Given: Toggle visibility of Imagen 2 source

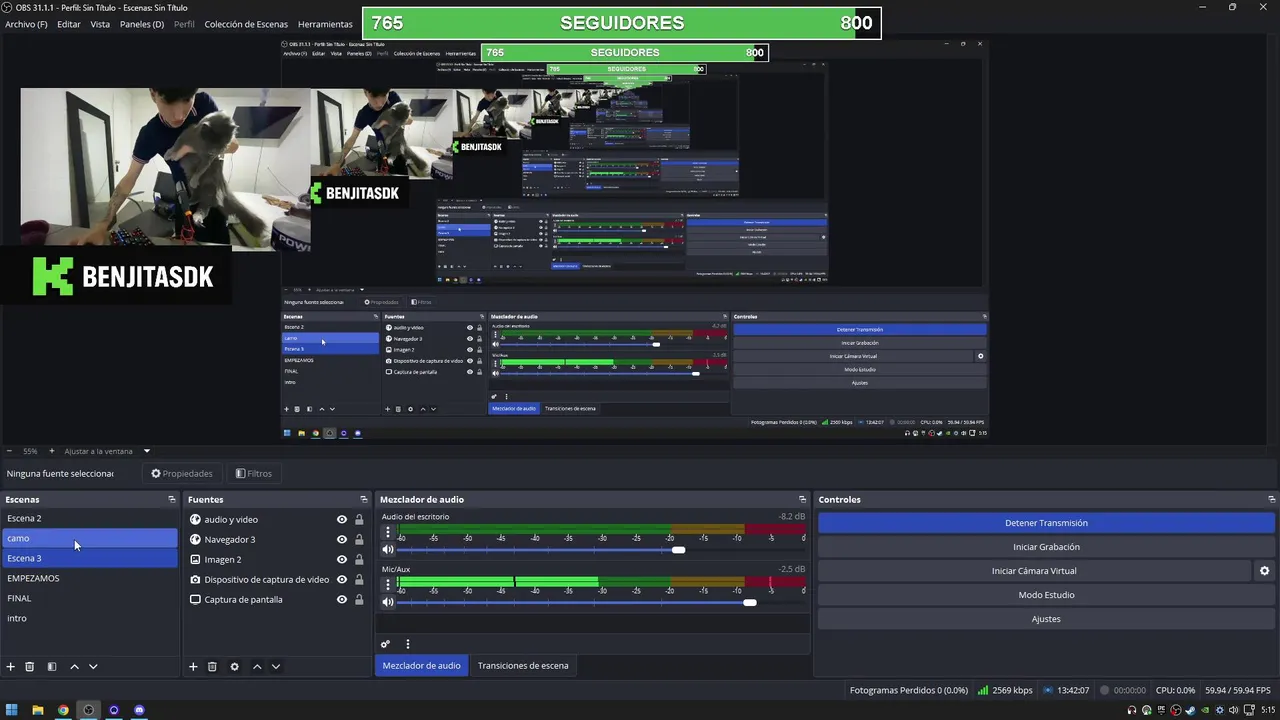Looking at the screenshot, I should click(342, 560).
